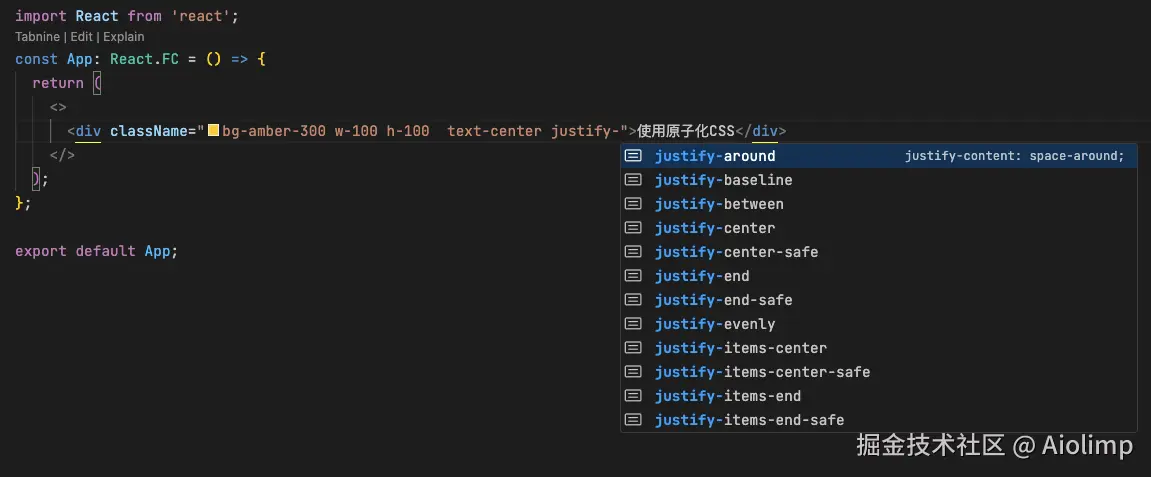Viewport: 1151px width, 477px height.
Task: Click the Explain code lens link
Action: [123, 37]
